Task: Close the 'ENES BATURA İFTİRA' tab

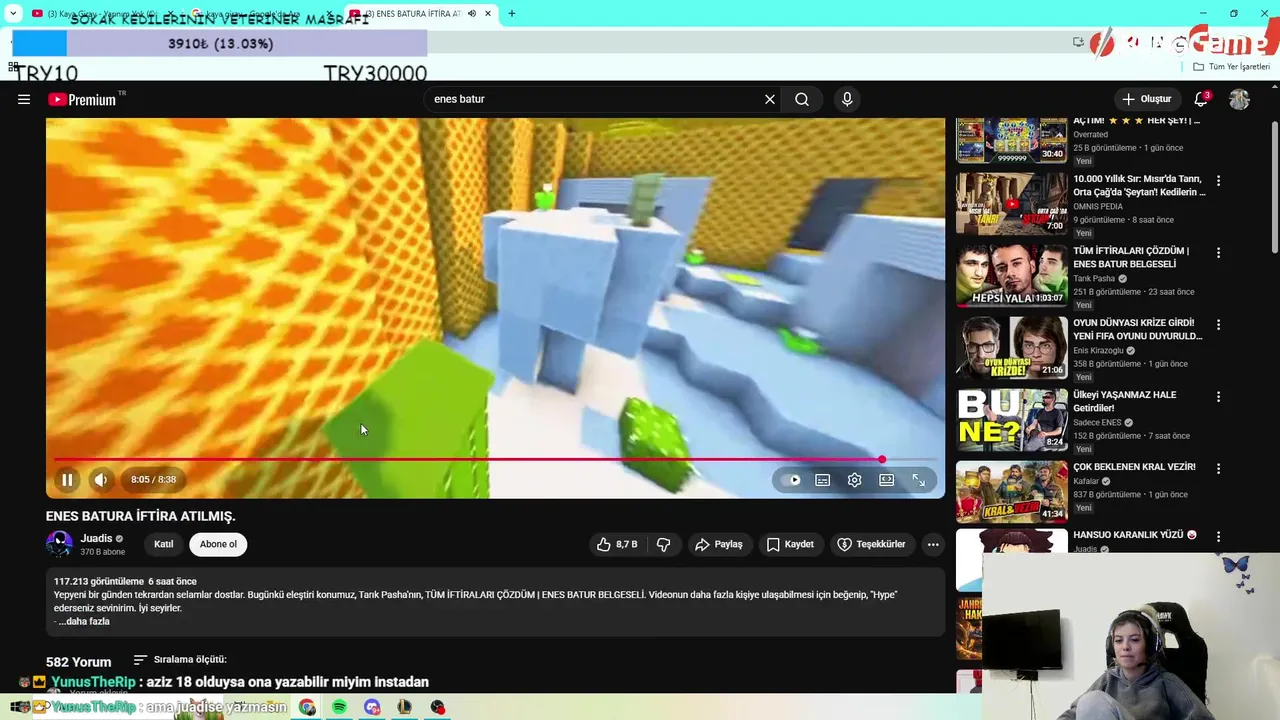Action: [488, 13]
